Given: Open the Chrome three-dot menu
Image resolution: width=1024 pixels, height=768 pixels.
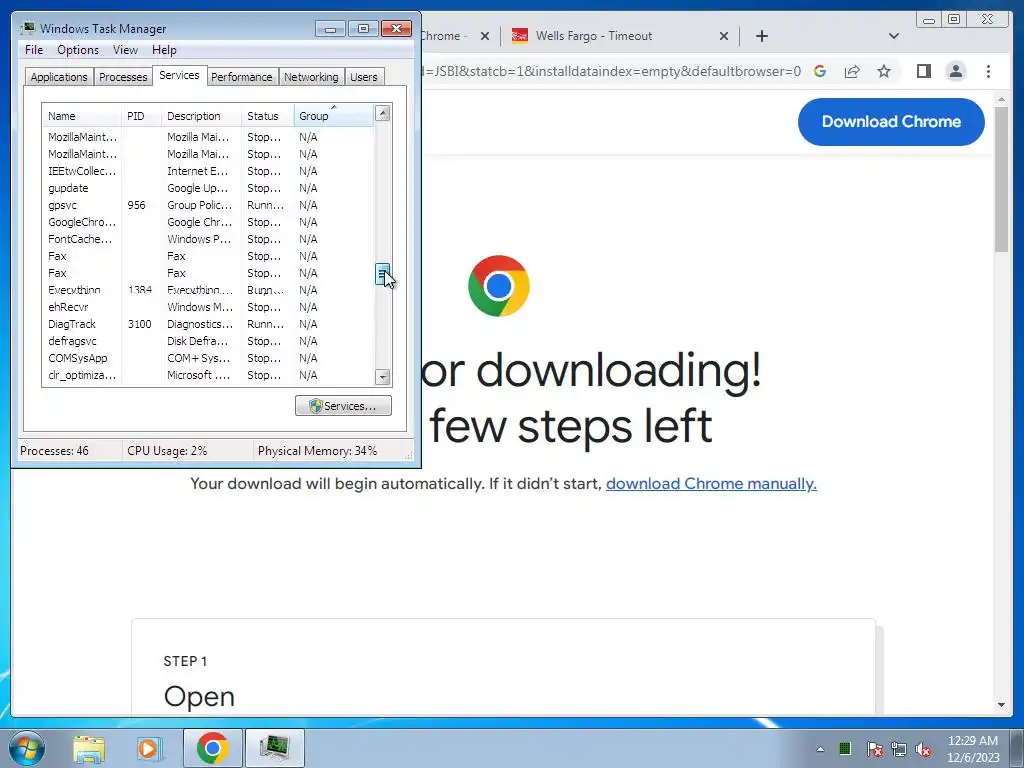Looking at the screenshot, I should point(988,71).
